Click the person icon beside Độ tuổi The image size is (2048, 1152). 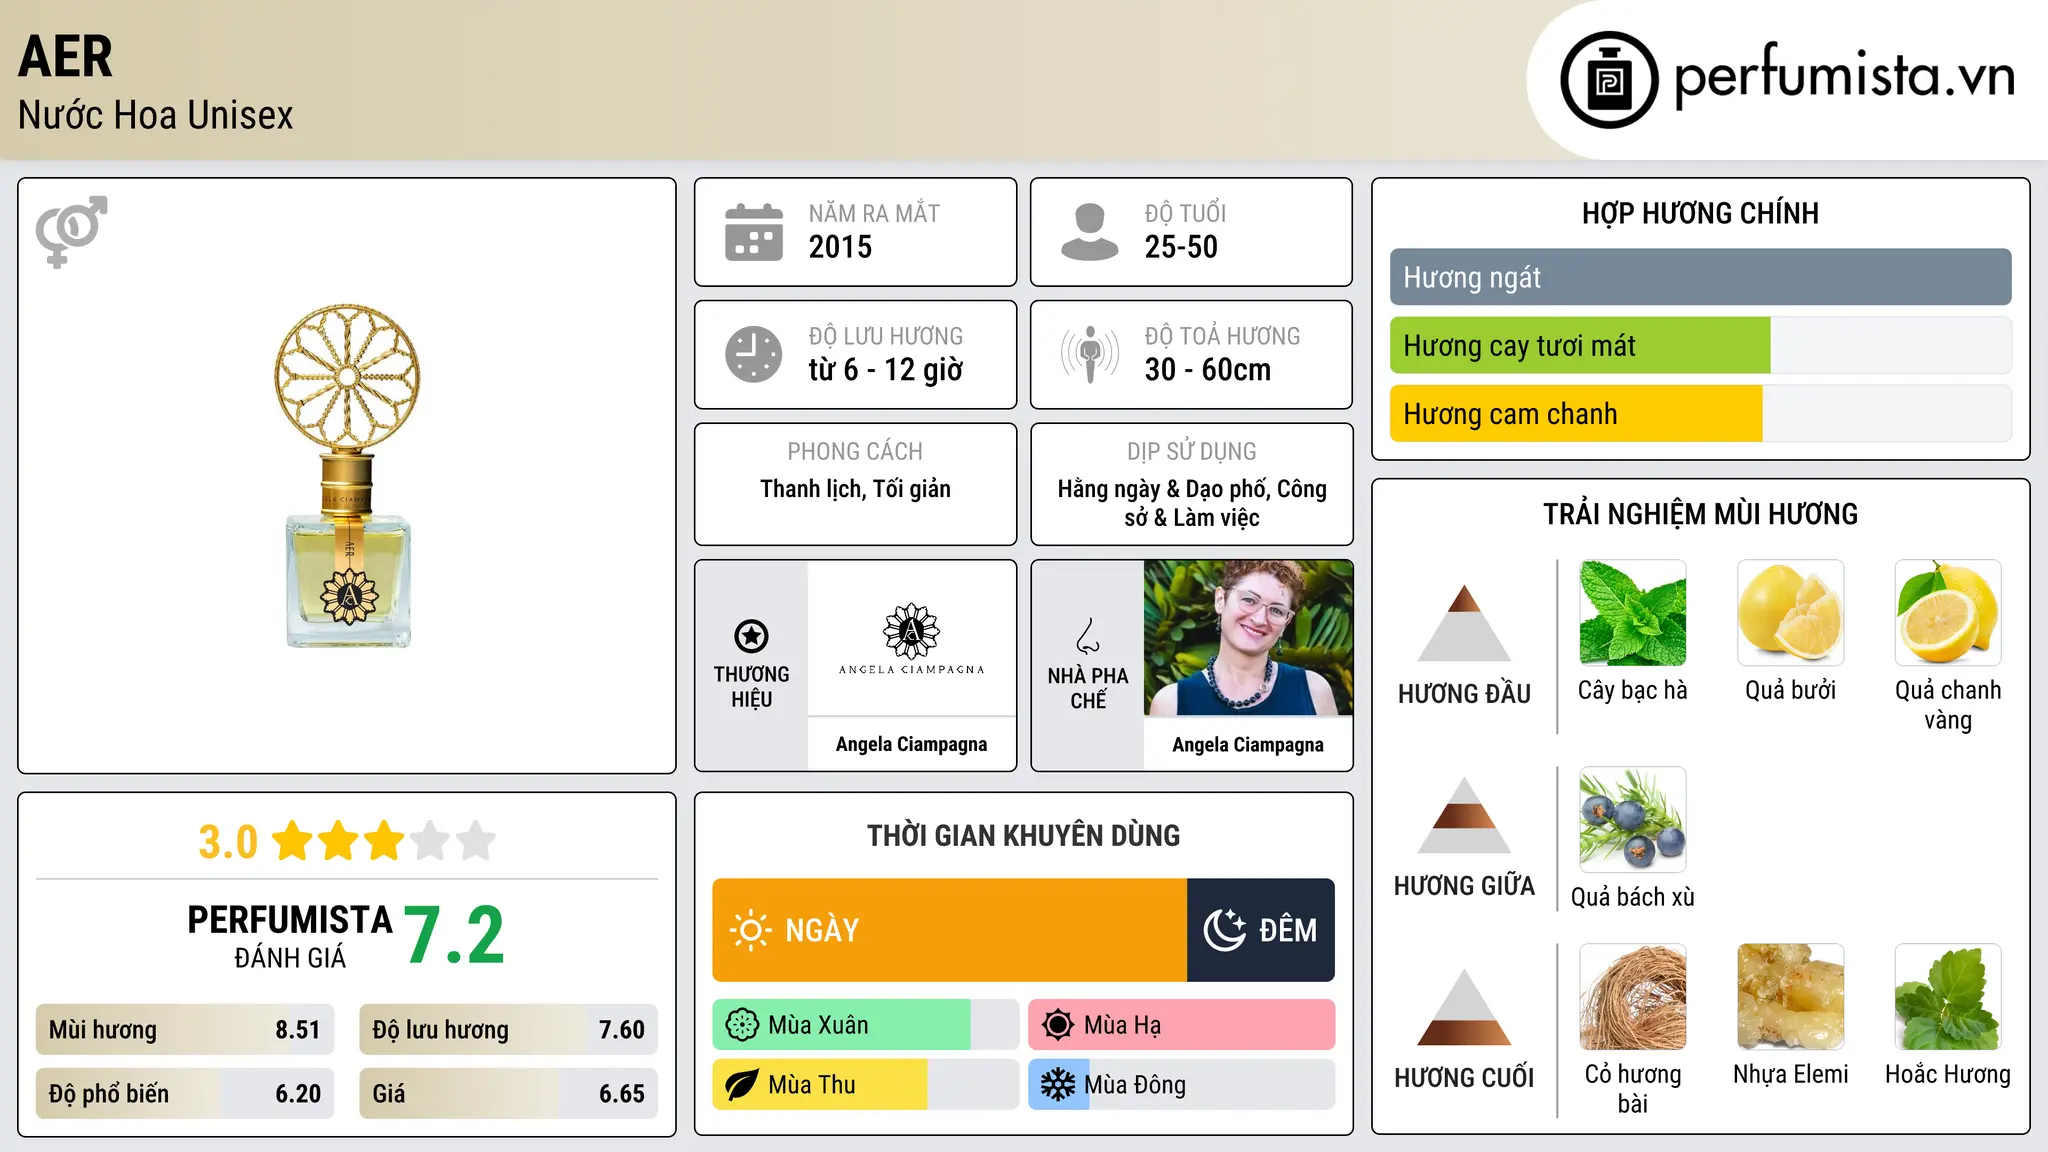pos(1090,232)
